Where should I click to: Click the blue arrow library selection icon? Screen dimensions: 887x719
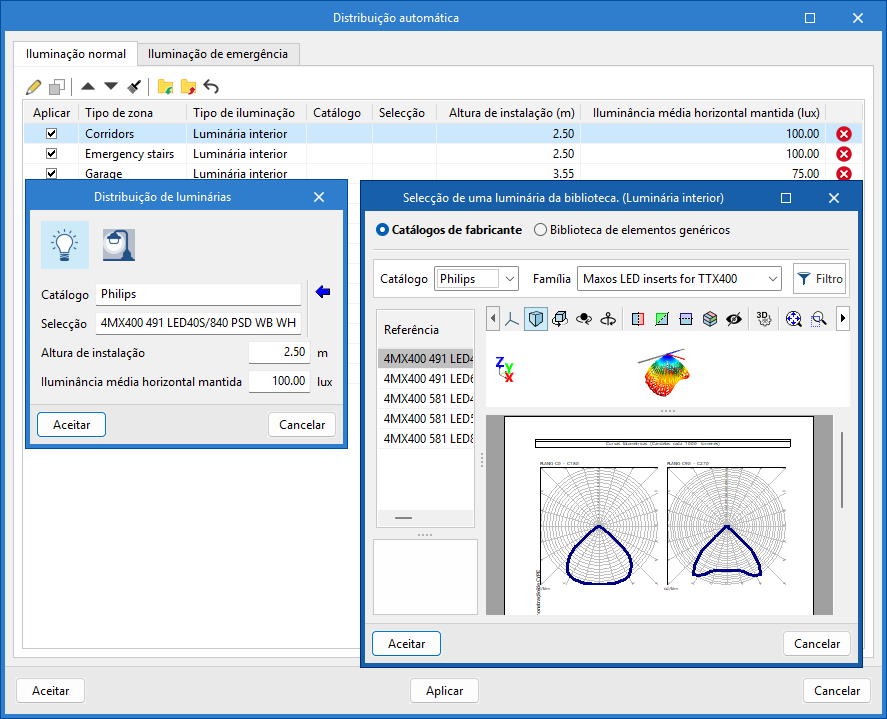pyautogui.click(x=322, y=292)
